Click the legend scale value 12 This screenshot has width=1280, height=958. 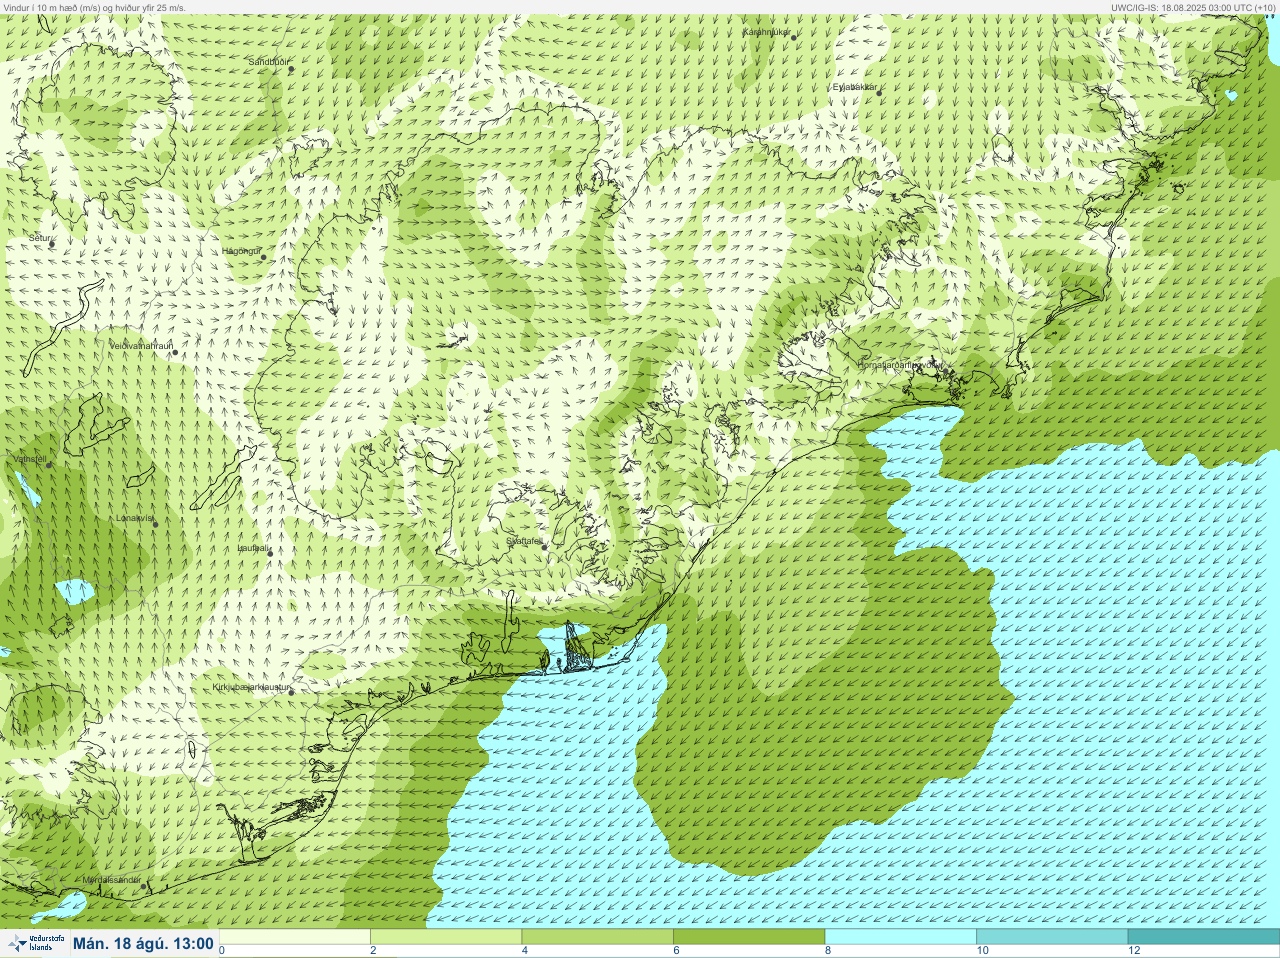(x=1134, y=950)
